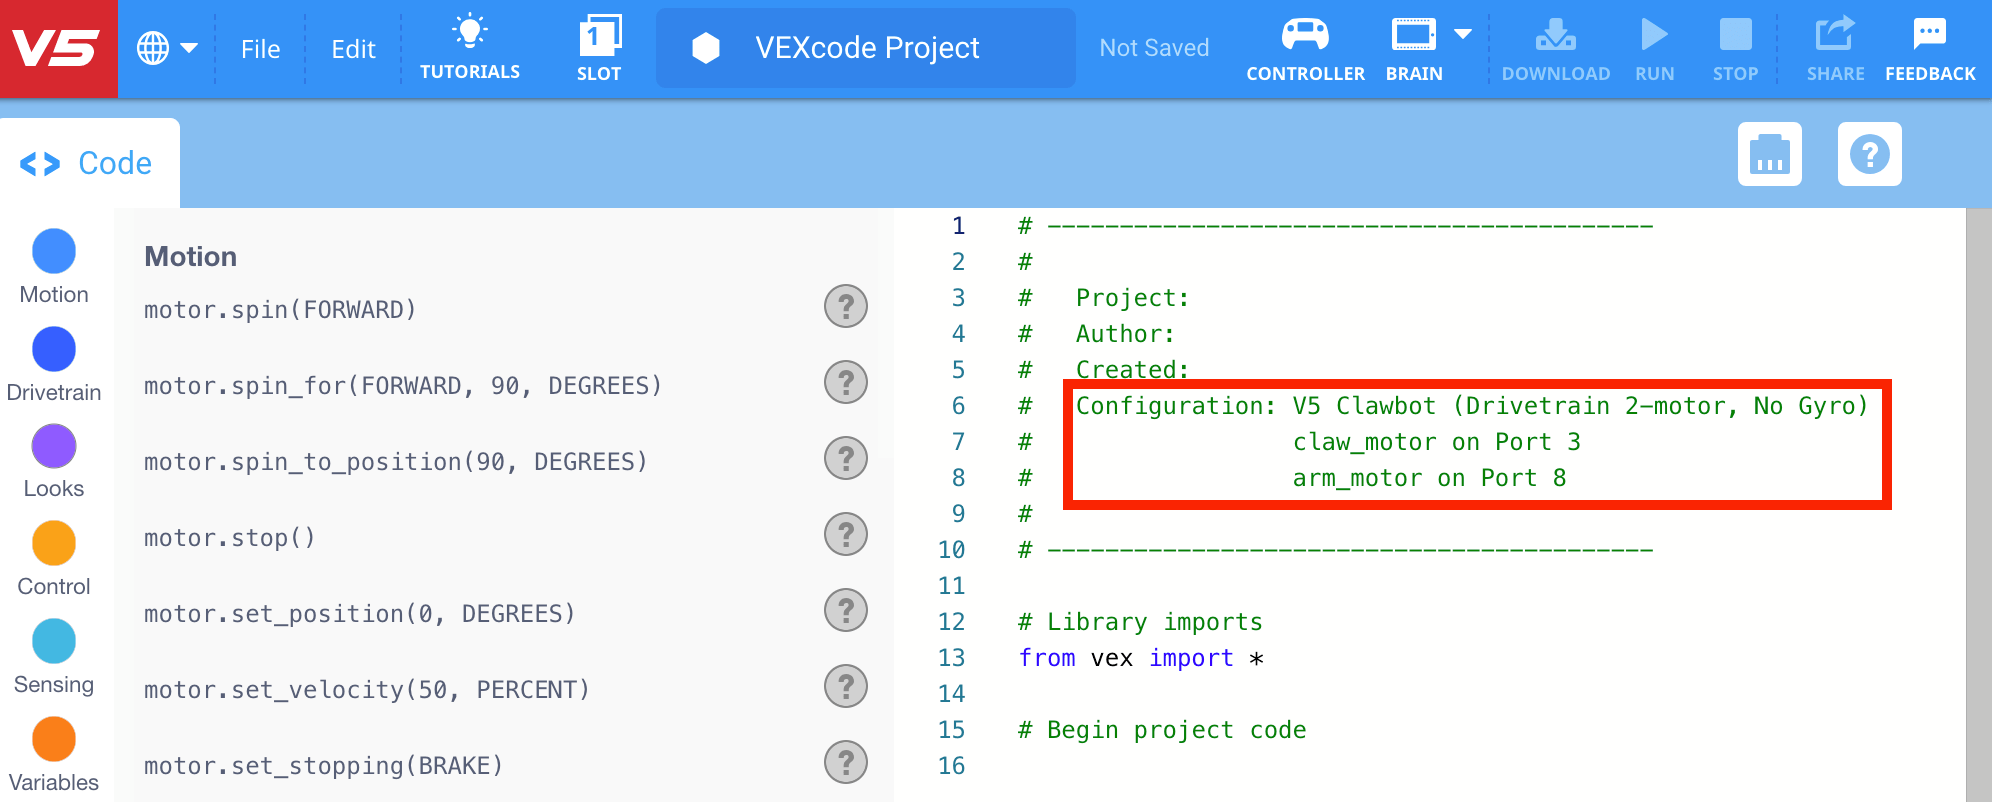
Task: Open the Controller status
Action: click(x=1305, y=47)
